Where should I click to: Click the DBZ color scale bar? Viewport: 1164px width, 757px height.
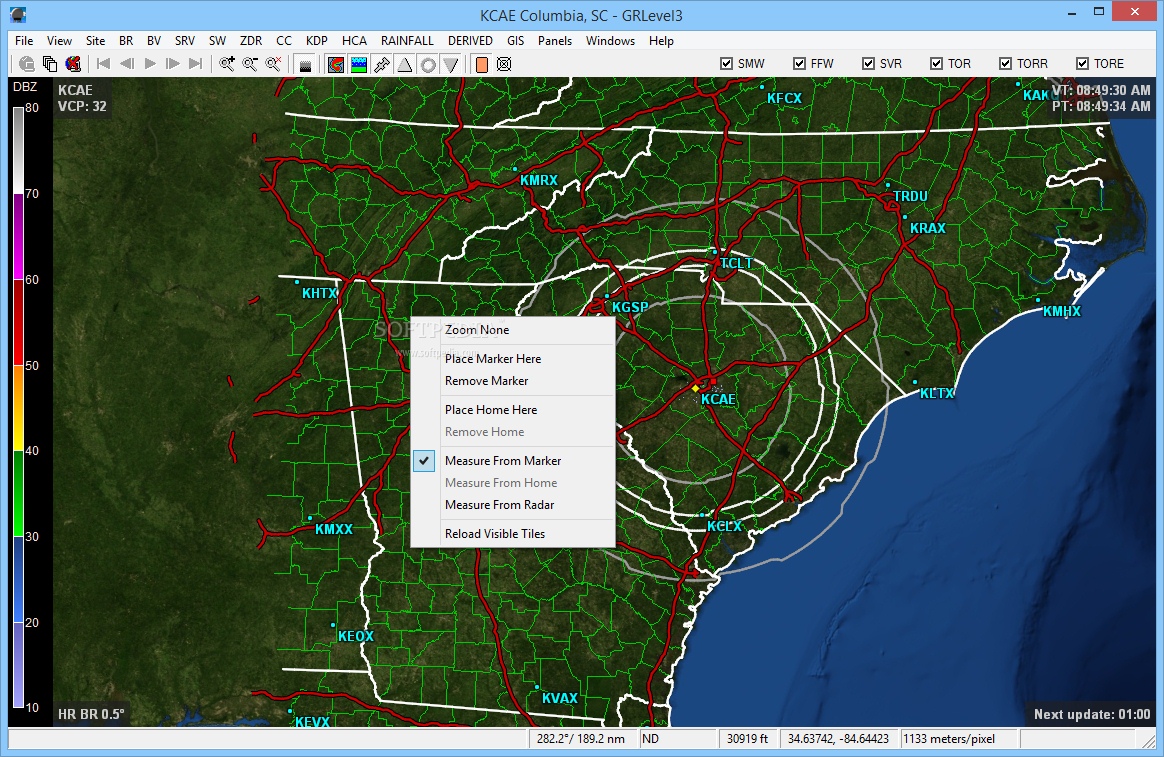pos(19,408)
